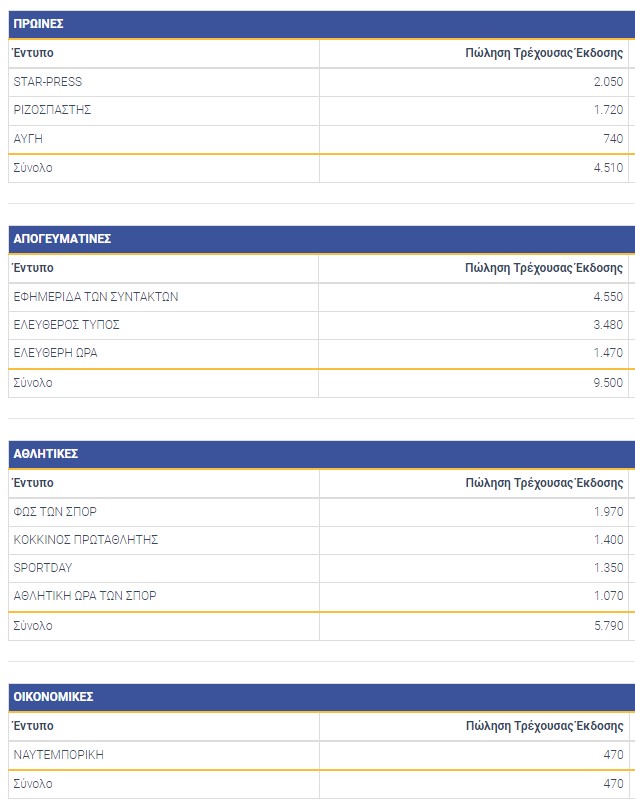The image size is (635, 809).
Task: Select the ΝΑΥΤΕΜΠΟΡΙΚΗ newspaper
Action: (x=59, y=755)
